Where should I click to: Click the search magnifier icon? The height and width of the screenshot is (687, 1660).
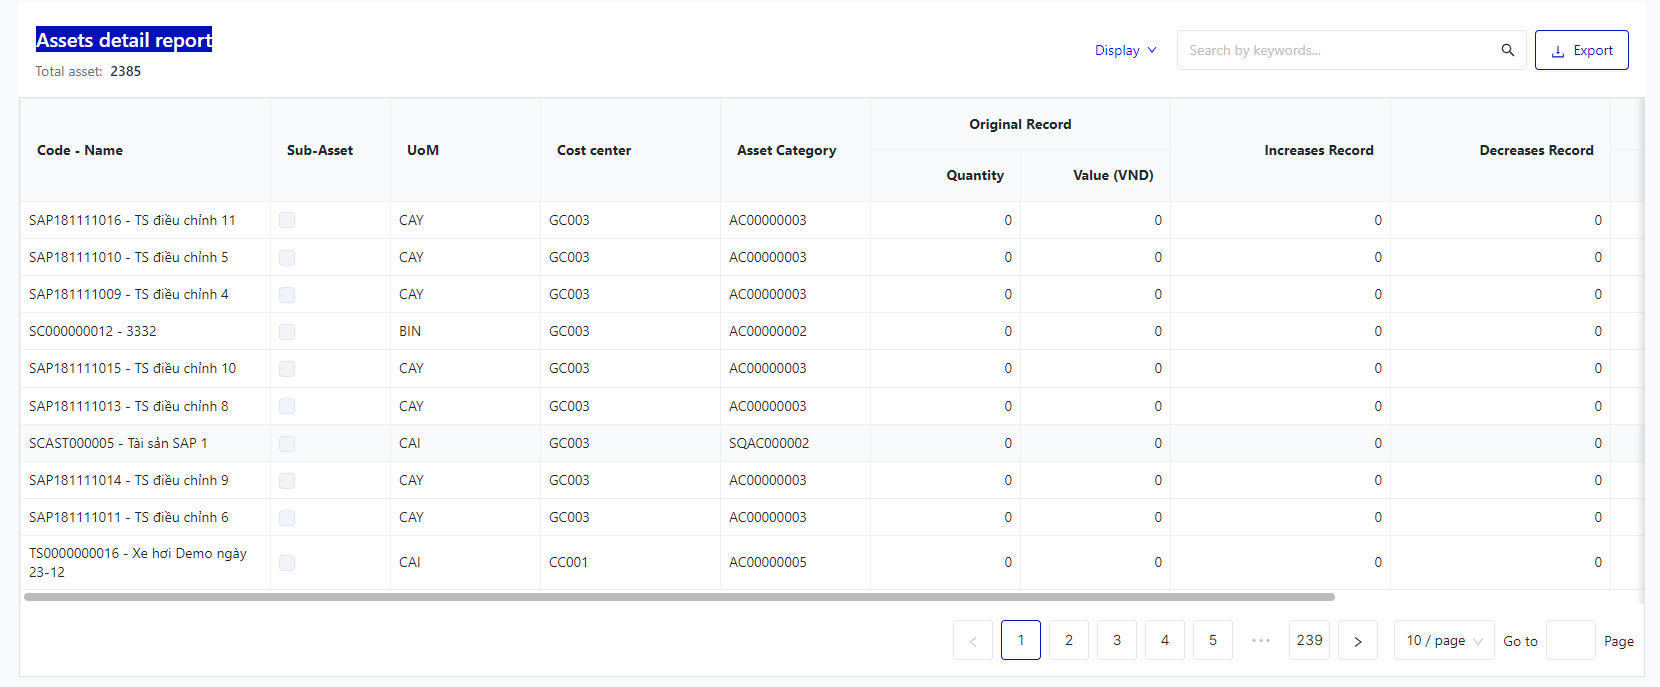(1507, 50)
